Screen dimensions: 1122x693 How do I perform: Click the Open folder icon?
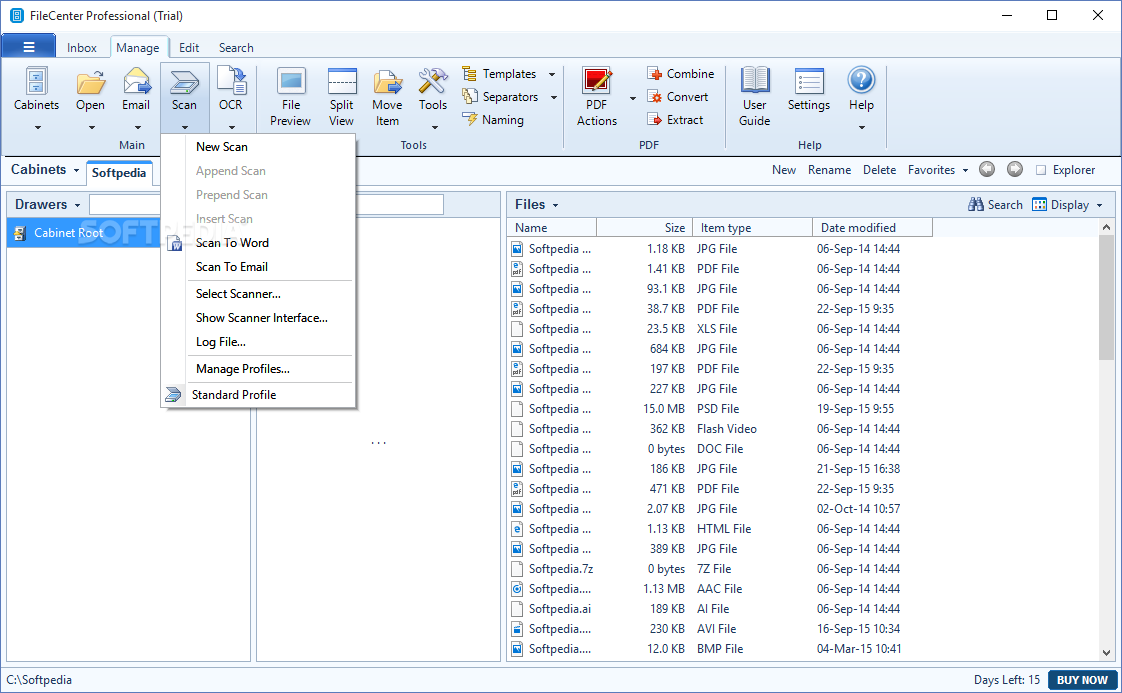coord(90,82)
